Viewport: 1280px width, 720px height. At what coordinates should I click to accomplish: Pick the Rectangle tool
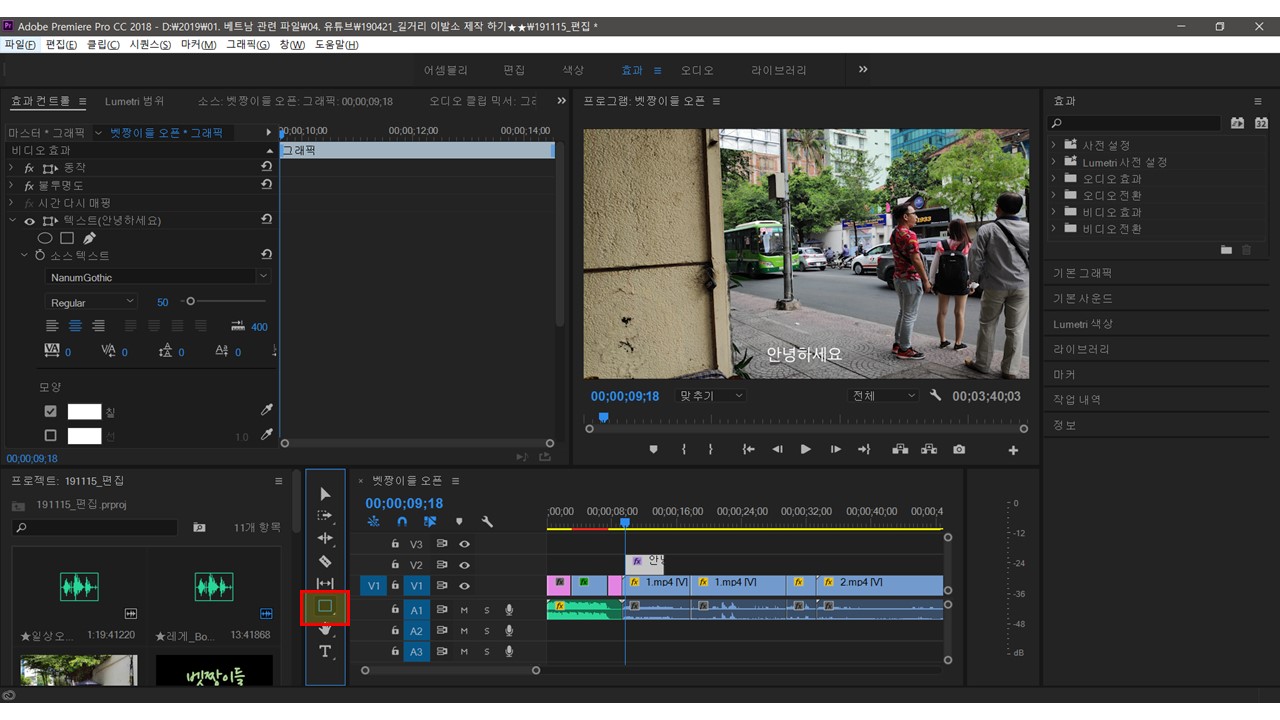click(325, 606)
